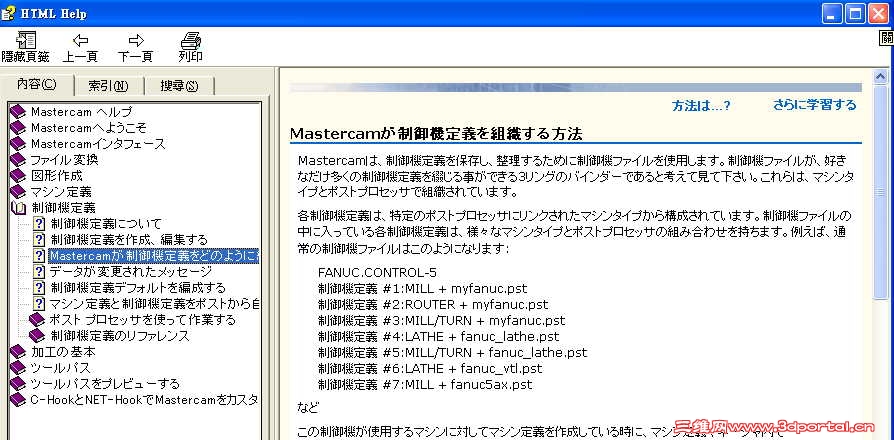Click the FANUC.CONTROL-5 line of text
This screenshot has height=440, width=894.
(377, 272)
